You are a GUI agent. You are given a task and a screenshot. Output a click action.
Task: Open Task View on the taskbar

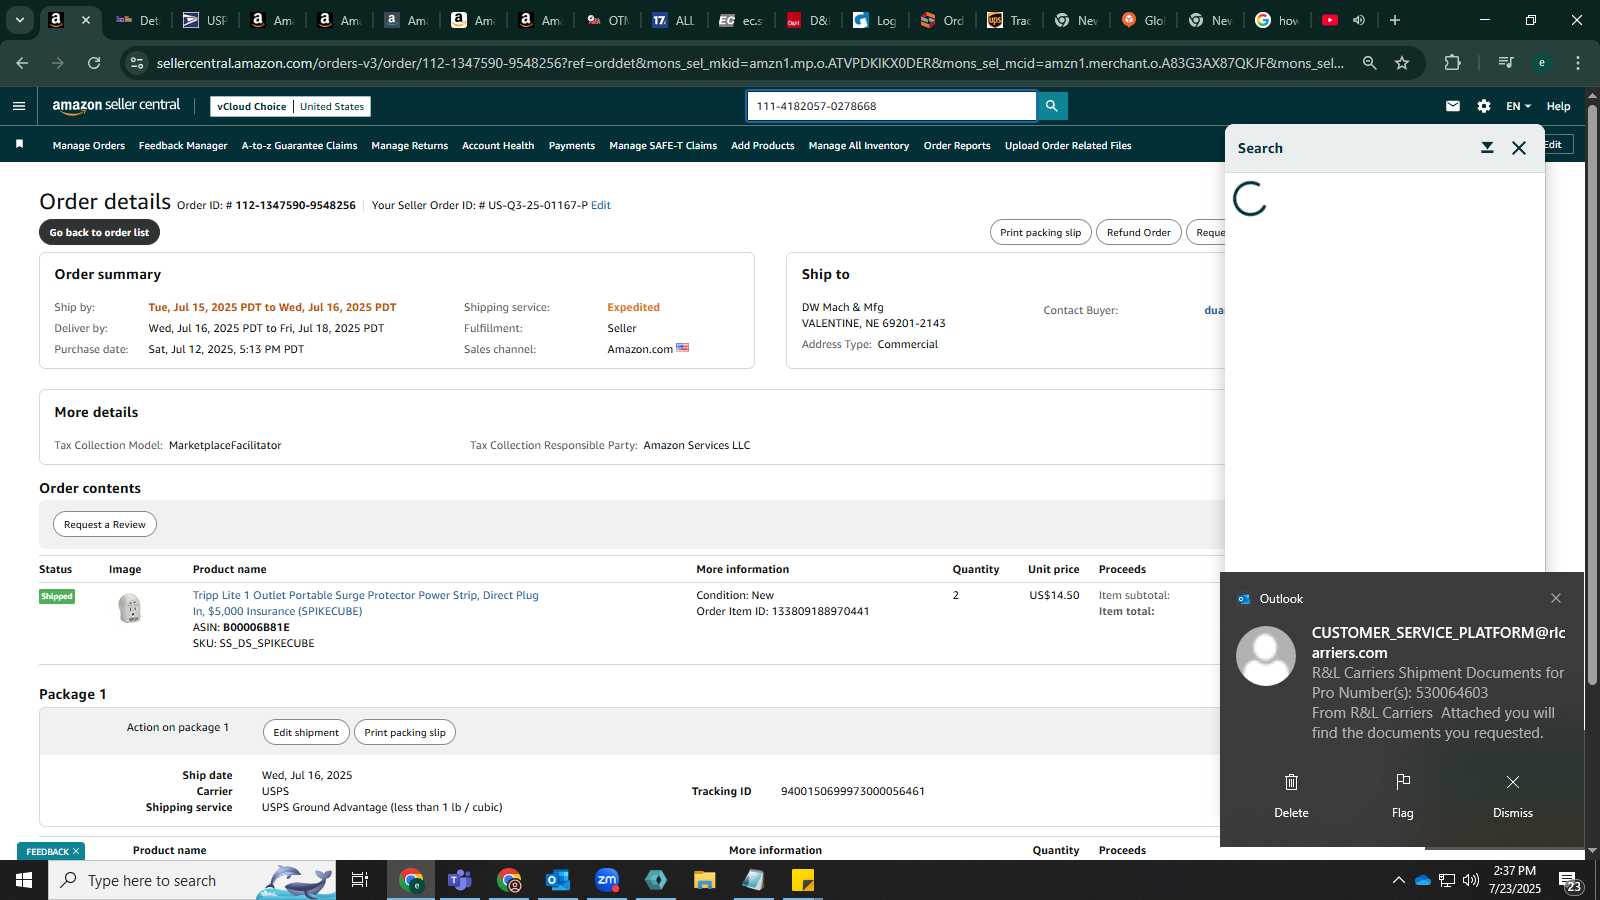pos(360,880)
